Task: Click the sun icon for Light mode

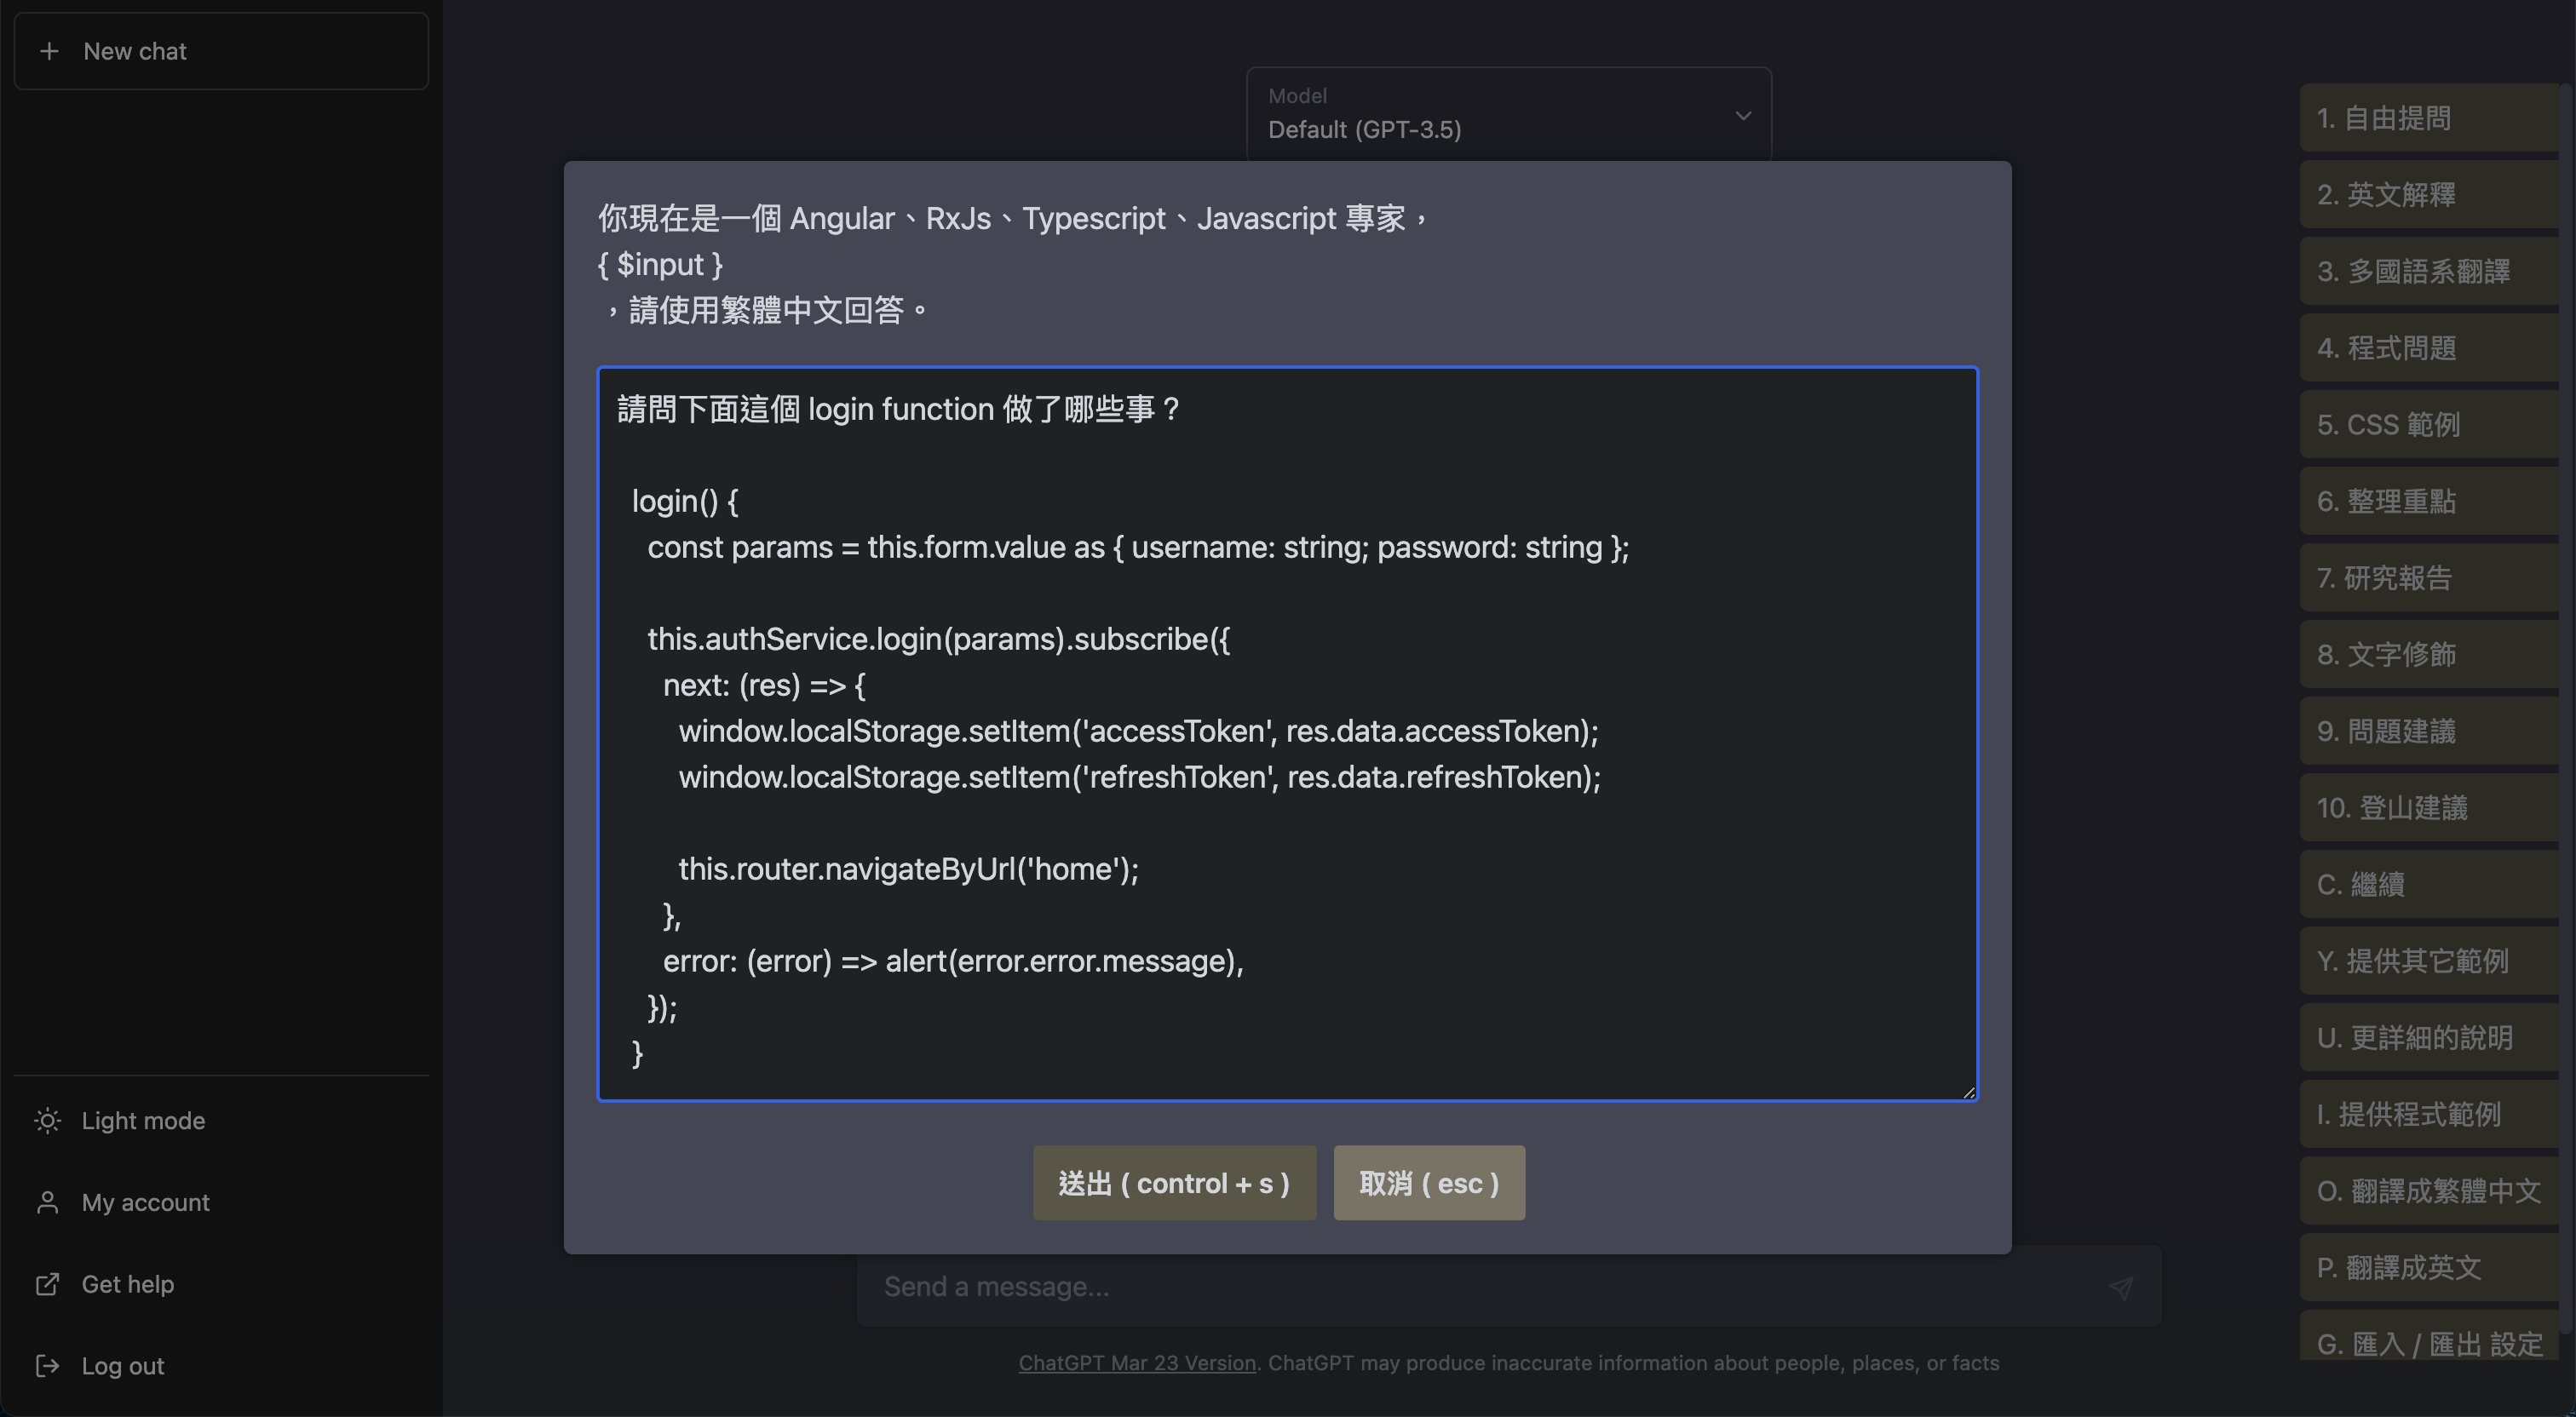Action: coord(47,1121)
